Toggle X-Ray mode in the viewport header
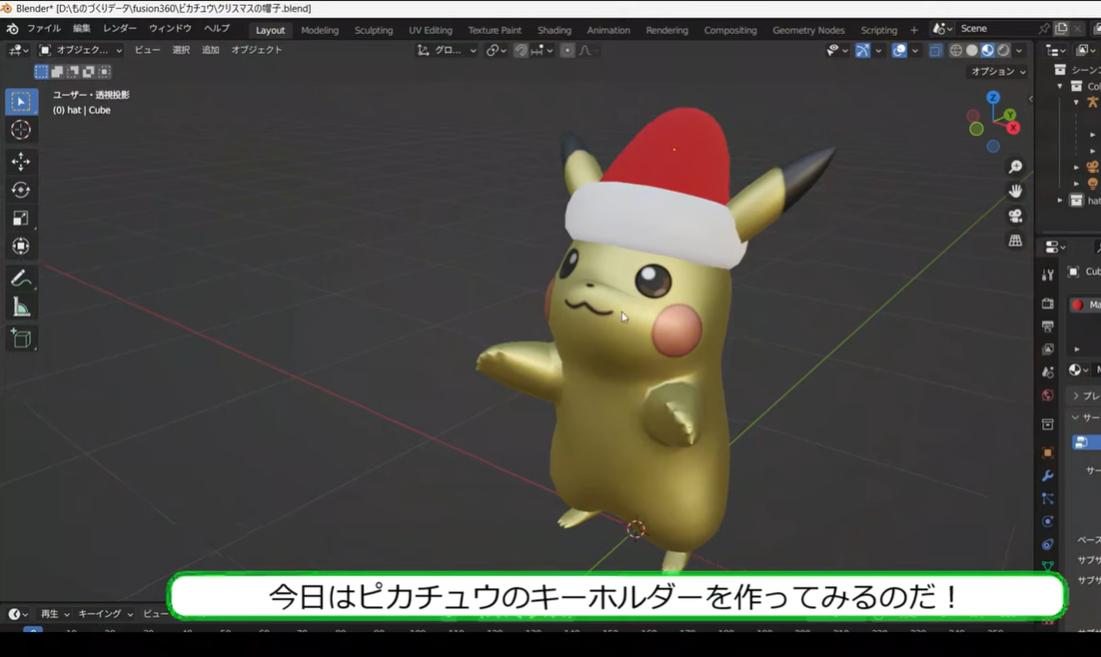 pyautogui.click(x=936, y=50)
